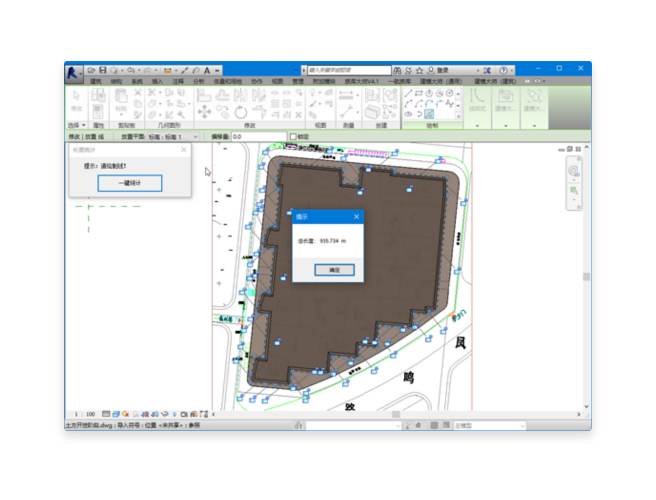This screenshot has width=656, height=500.
Task: Click the 1 : 100 view scale
Action: (x=85, y=414)
